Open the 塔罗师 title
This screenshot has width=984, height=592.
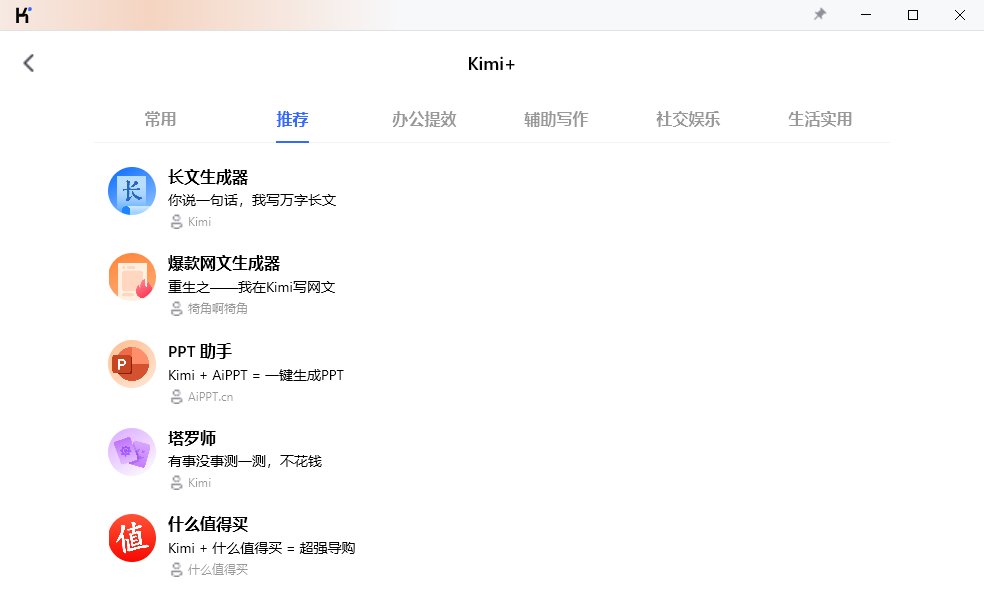point(192,438)
